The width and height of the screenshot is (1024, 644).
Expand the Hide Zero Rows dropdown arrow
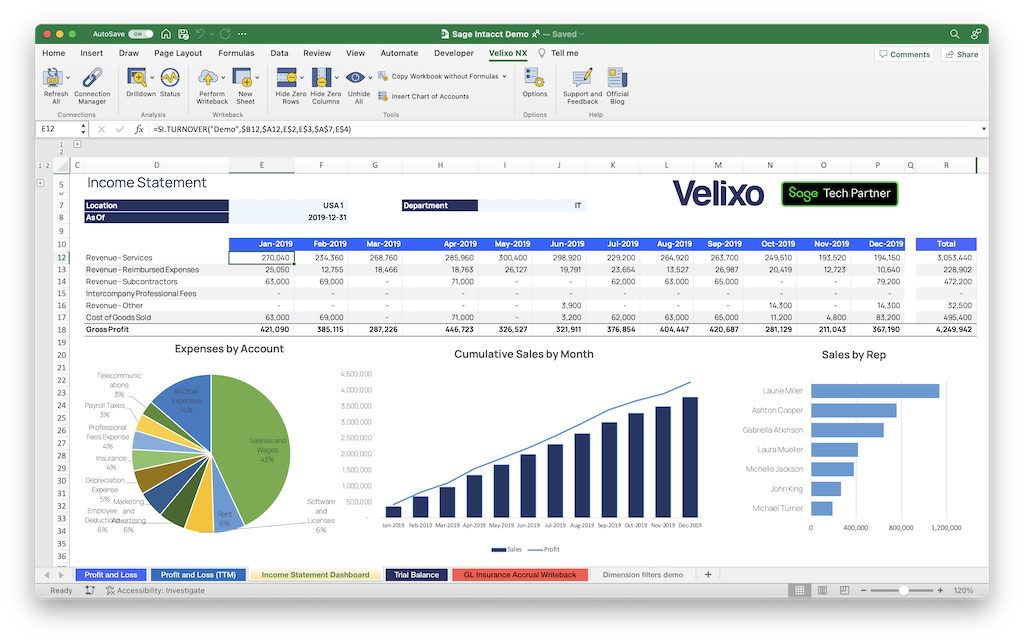pos(302,78)
